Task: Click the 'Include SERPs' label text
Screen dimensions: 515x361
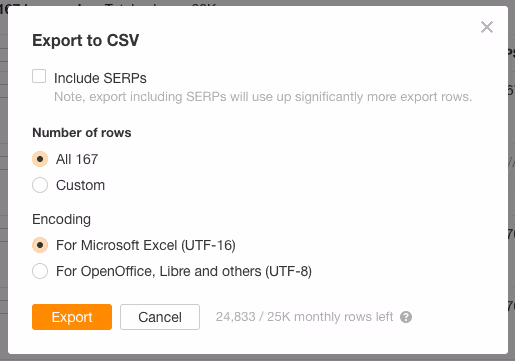Action: click(x=100, y=78)
